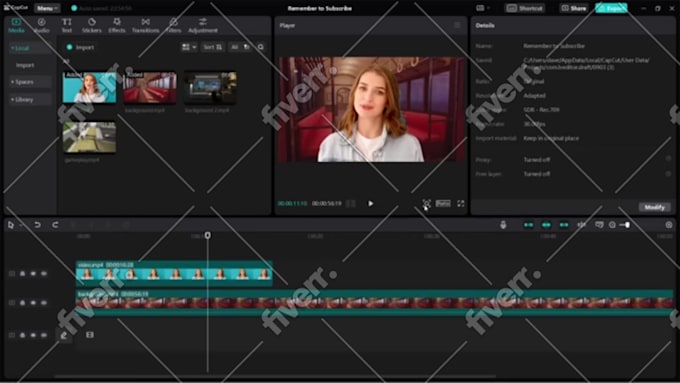Select the background clip on timeline

point(375,302)
